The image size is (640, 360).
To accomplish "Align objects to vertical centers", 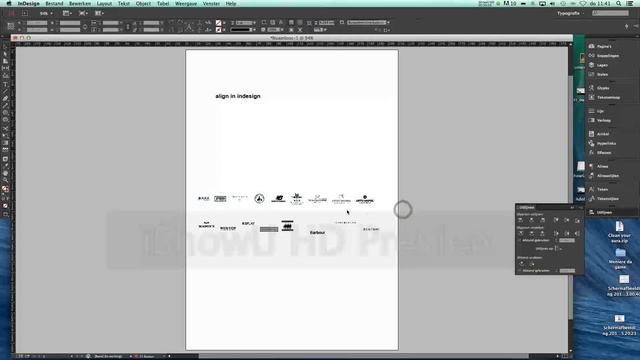I will [567, 220].
